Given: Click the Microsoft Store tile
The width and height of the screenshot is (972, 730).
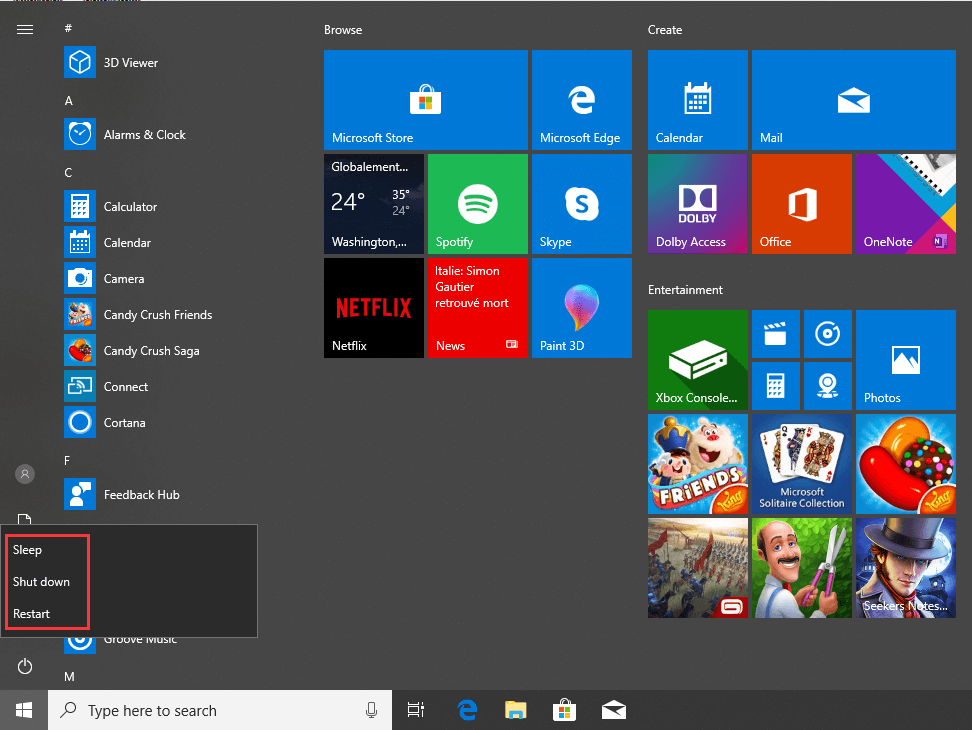Looking at the screenshot, I should coord(426,100).
